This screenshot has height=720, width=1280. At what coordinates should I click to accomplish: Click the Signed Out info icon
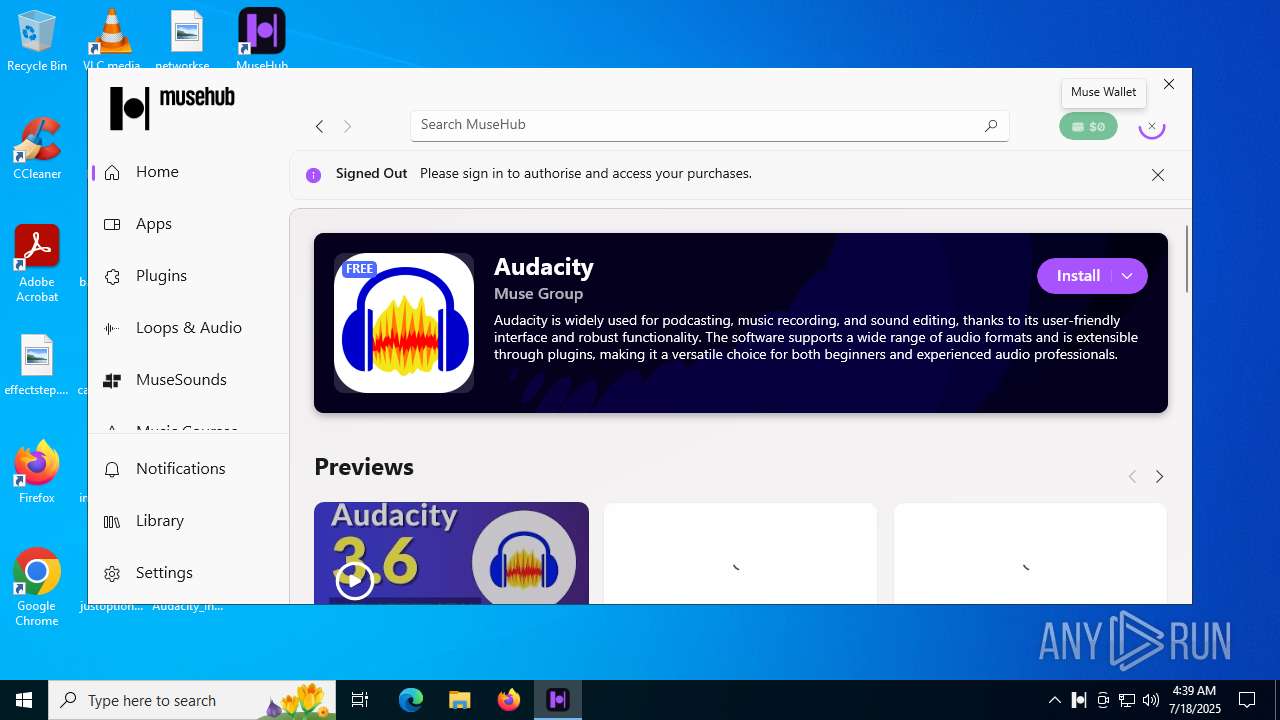click(313, 175)
